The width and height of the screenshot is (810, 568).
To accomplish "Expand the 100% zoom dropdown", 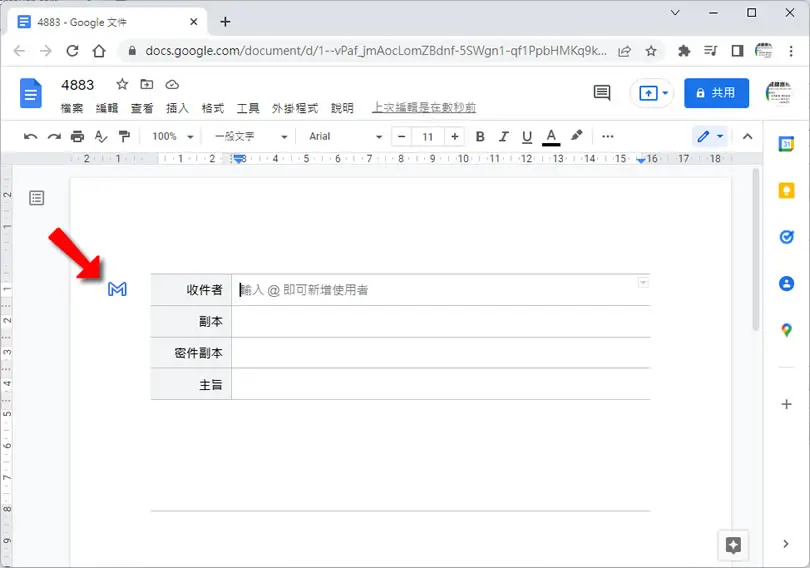I will click(x=173, y=136).
